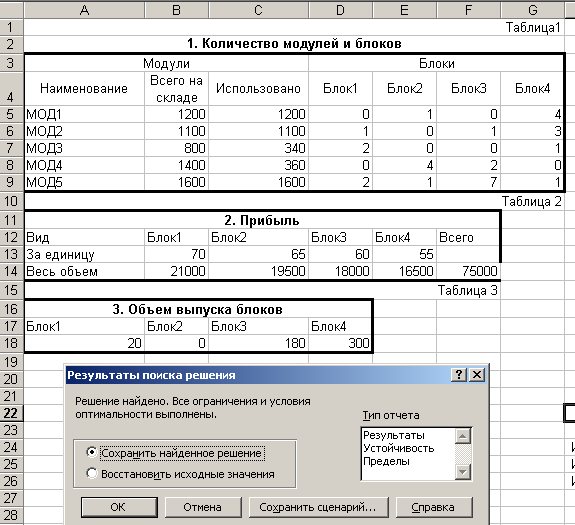Click the Модули group header

(166, 63)
